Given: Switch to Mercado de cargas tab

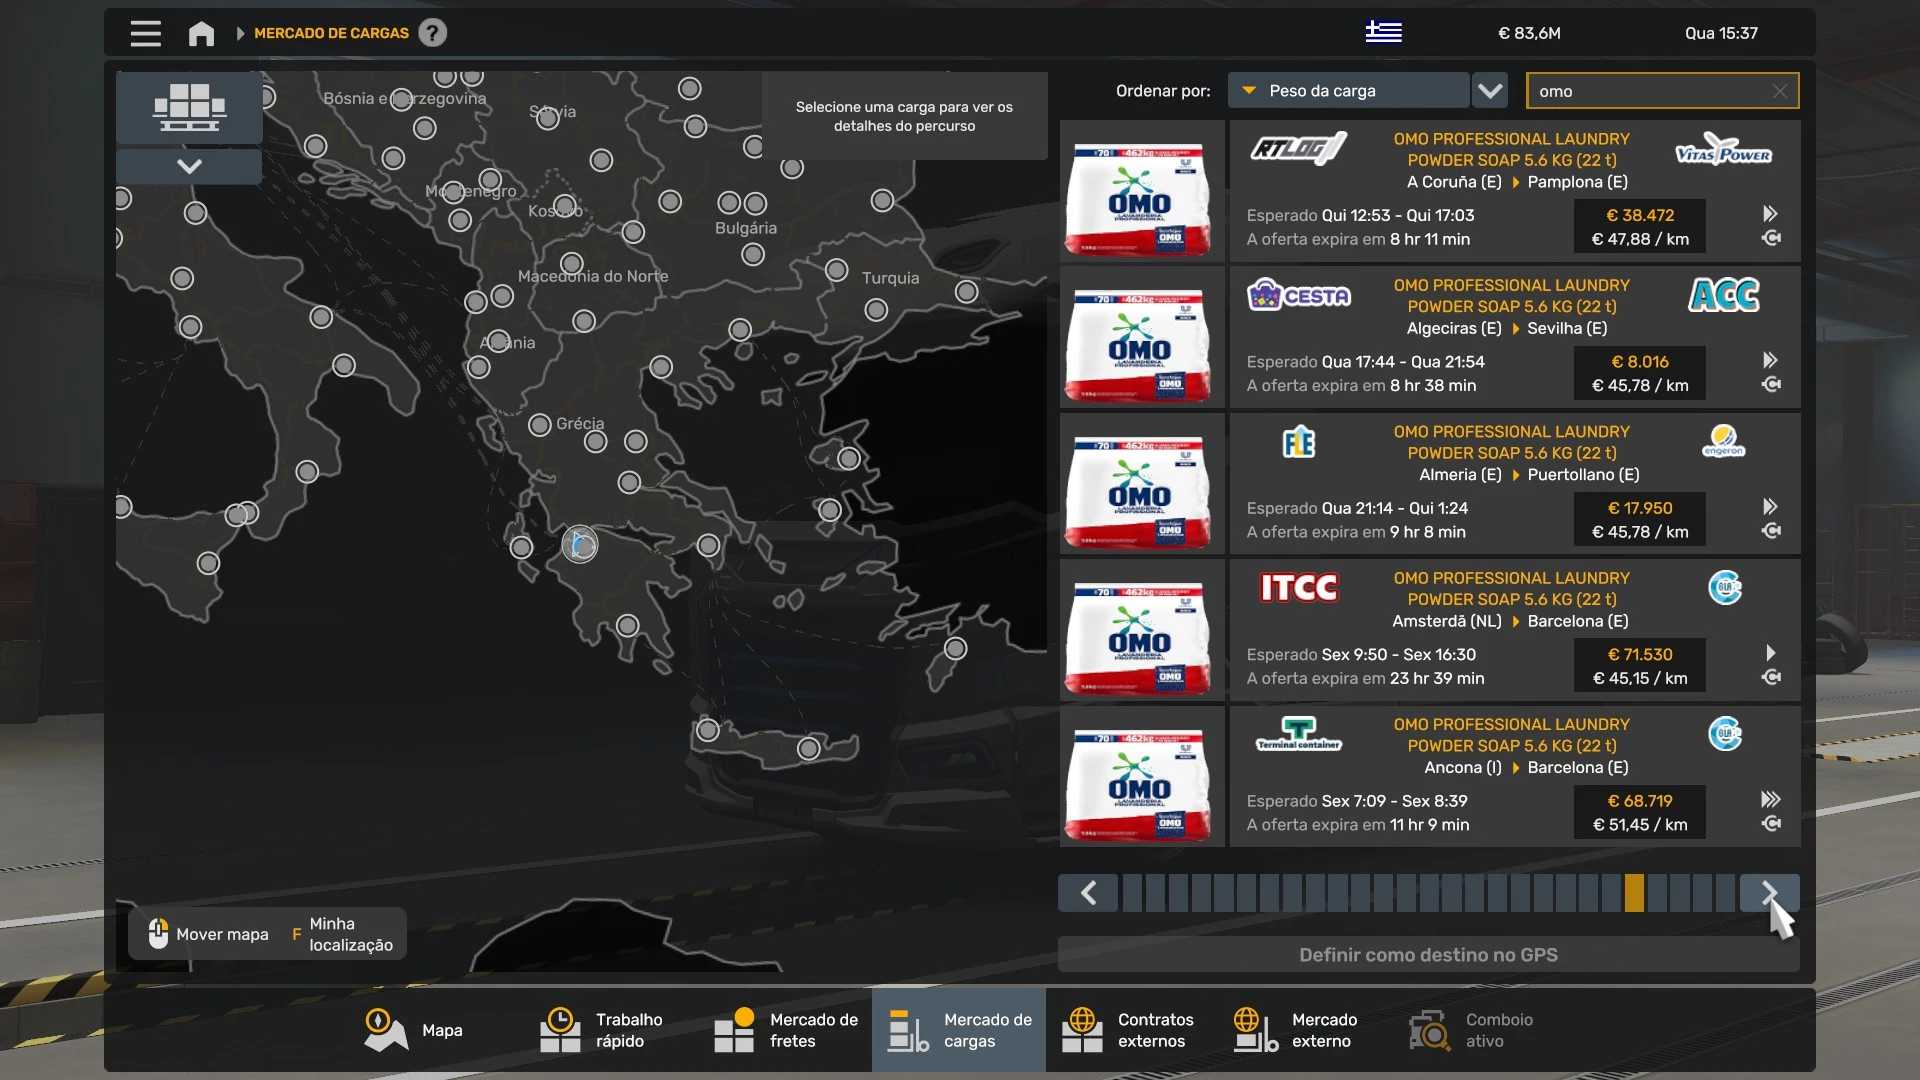Looking at the screenshot, I should [x=959, y=1031].
